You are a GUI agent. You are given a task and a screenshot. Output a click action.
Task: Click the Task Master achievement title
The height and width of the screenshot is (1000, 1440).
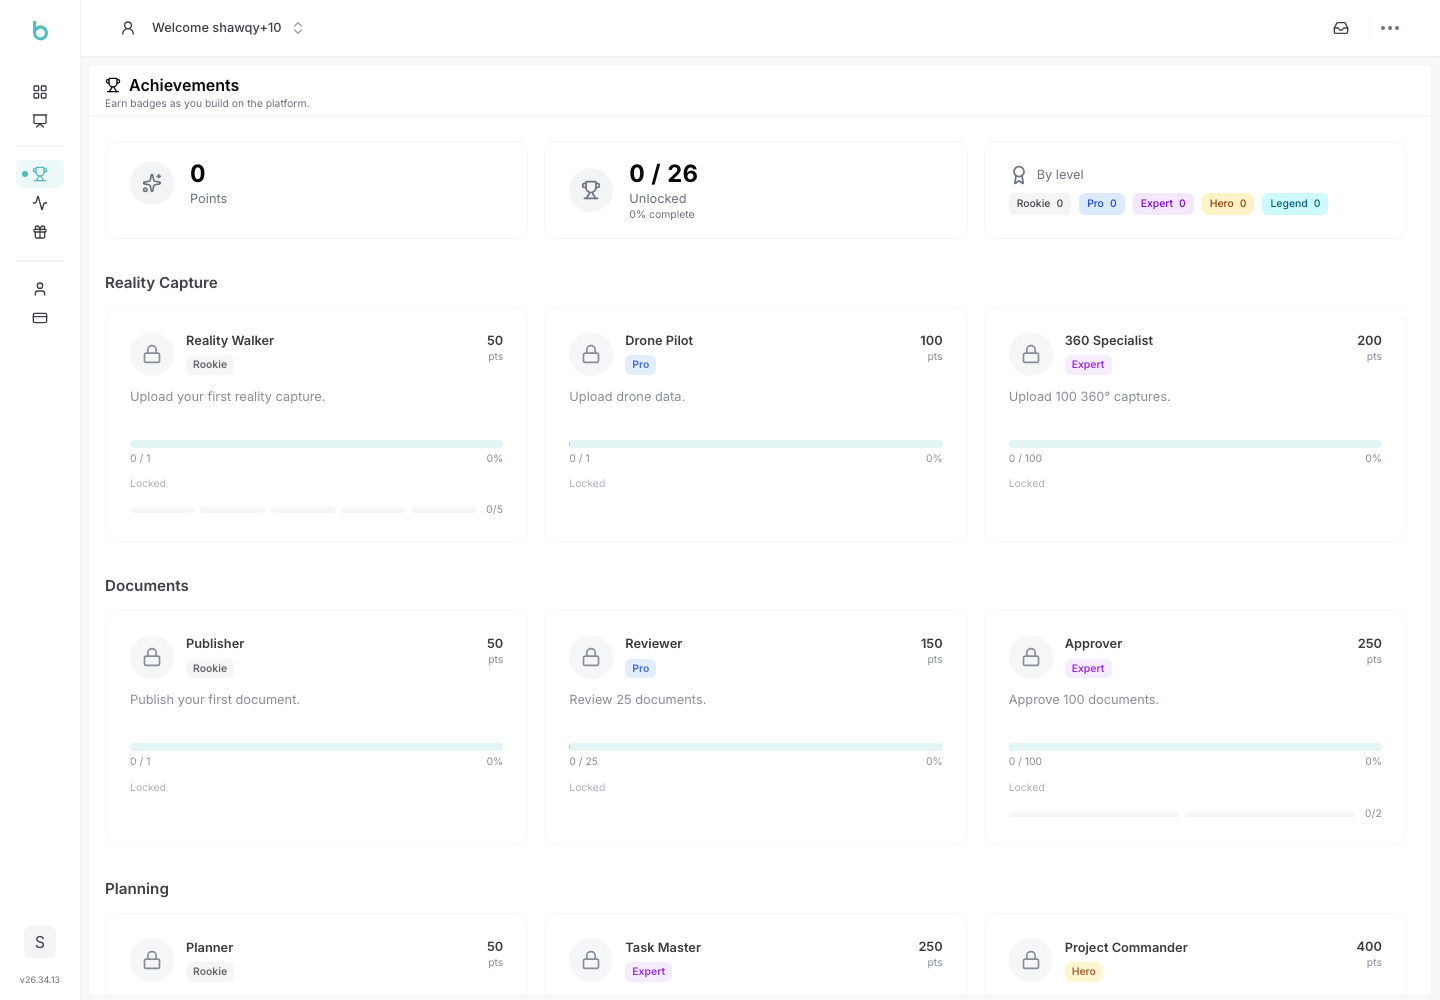coord(663,948)
